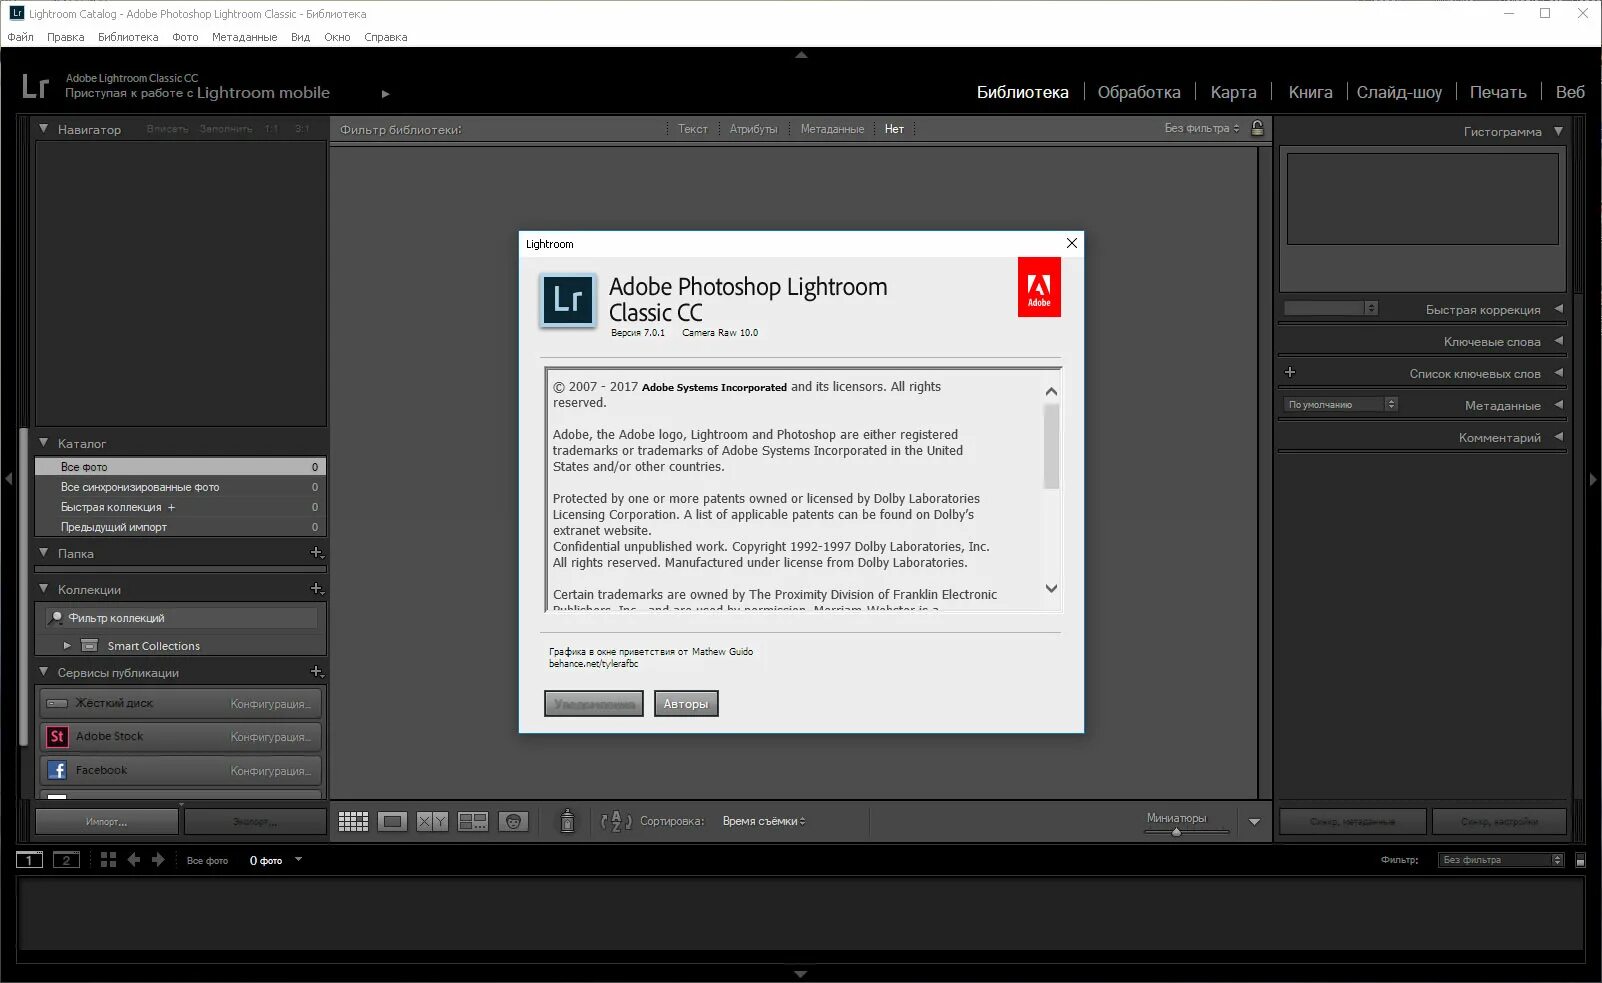Open the По умолчанию metadata dropdown

(x=1340, y=405)
